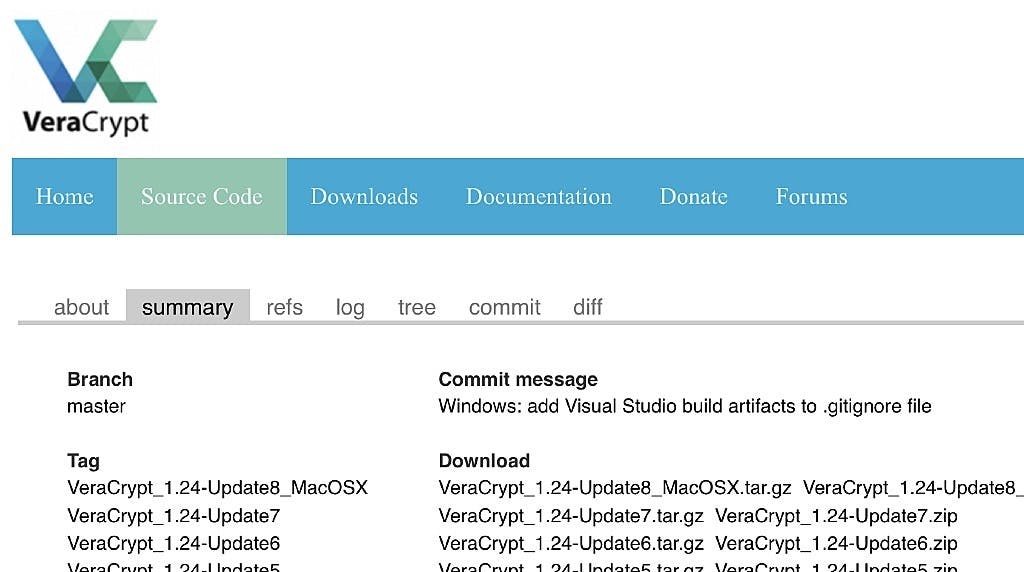Download VeraCrypt_1.24-Update7.zip

click(836, 516)
